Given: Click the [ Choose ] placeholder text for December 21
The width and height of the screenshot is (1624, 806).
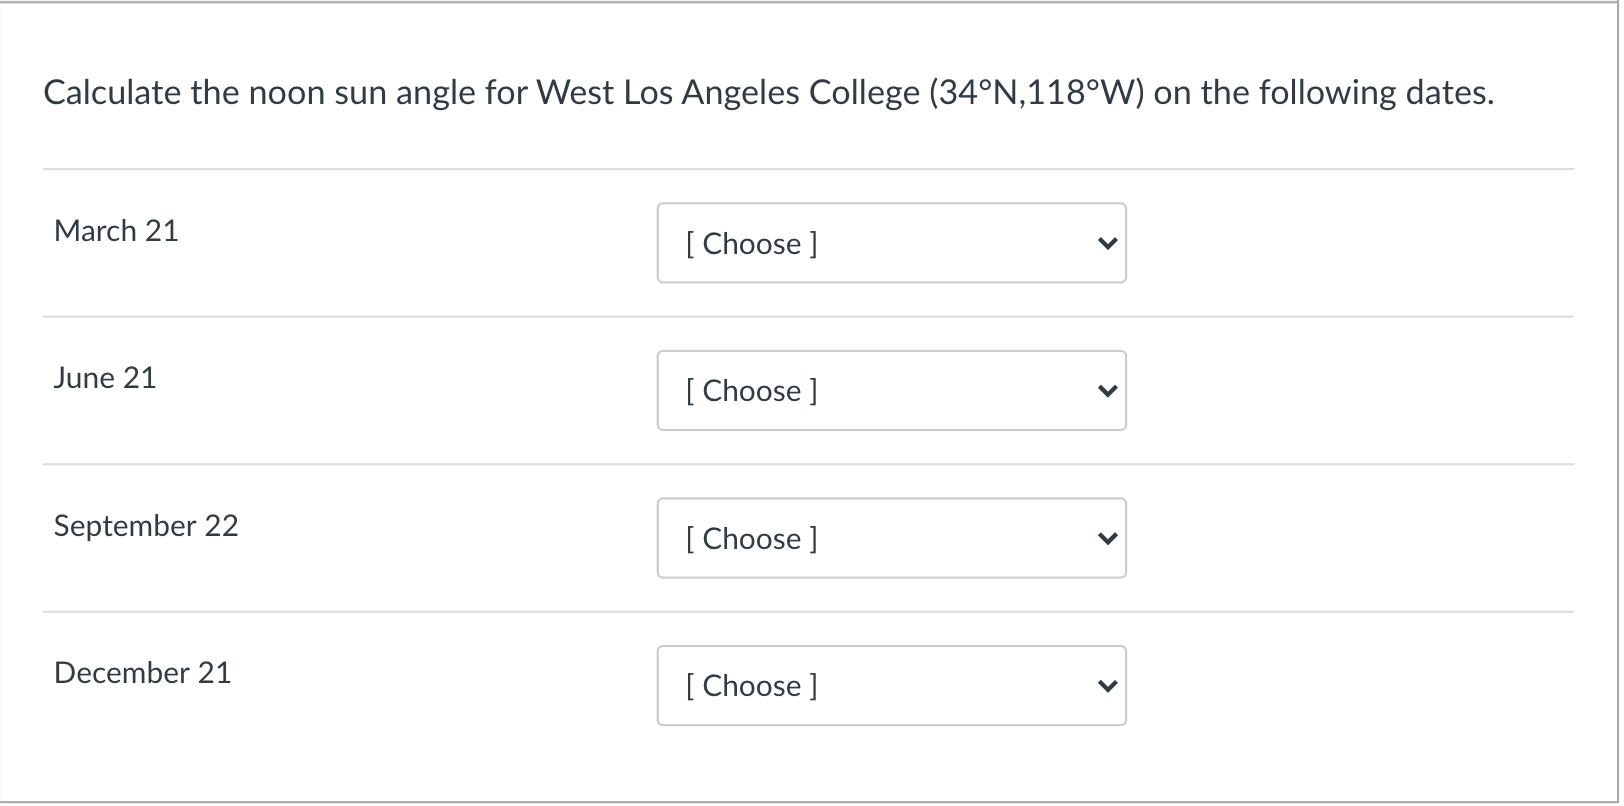Looking at the screenshot, I should pos(750,685).
